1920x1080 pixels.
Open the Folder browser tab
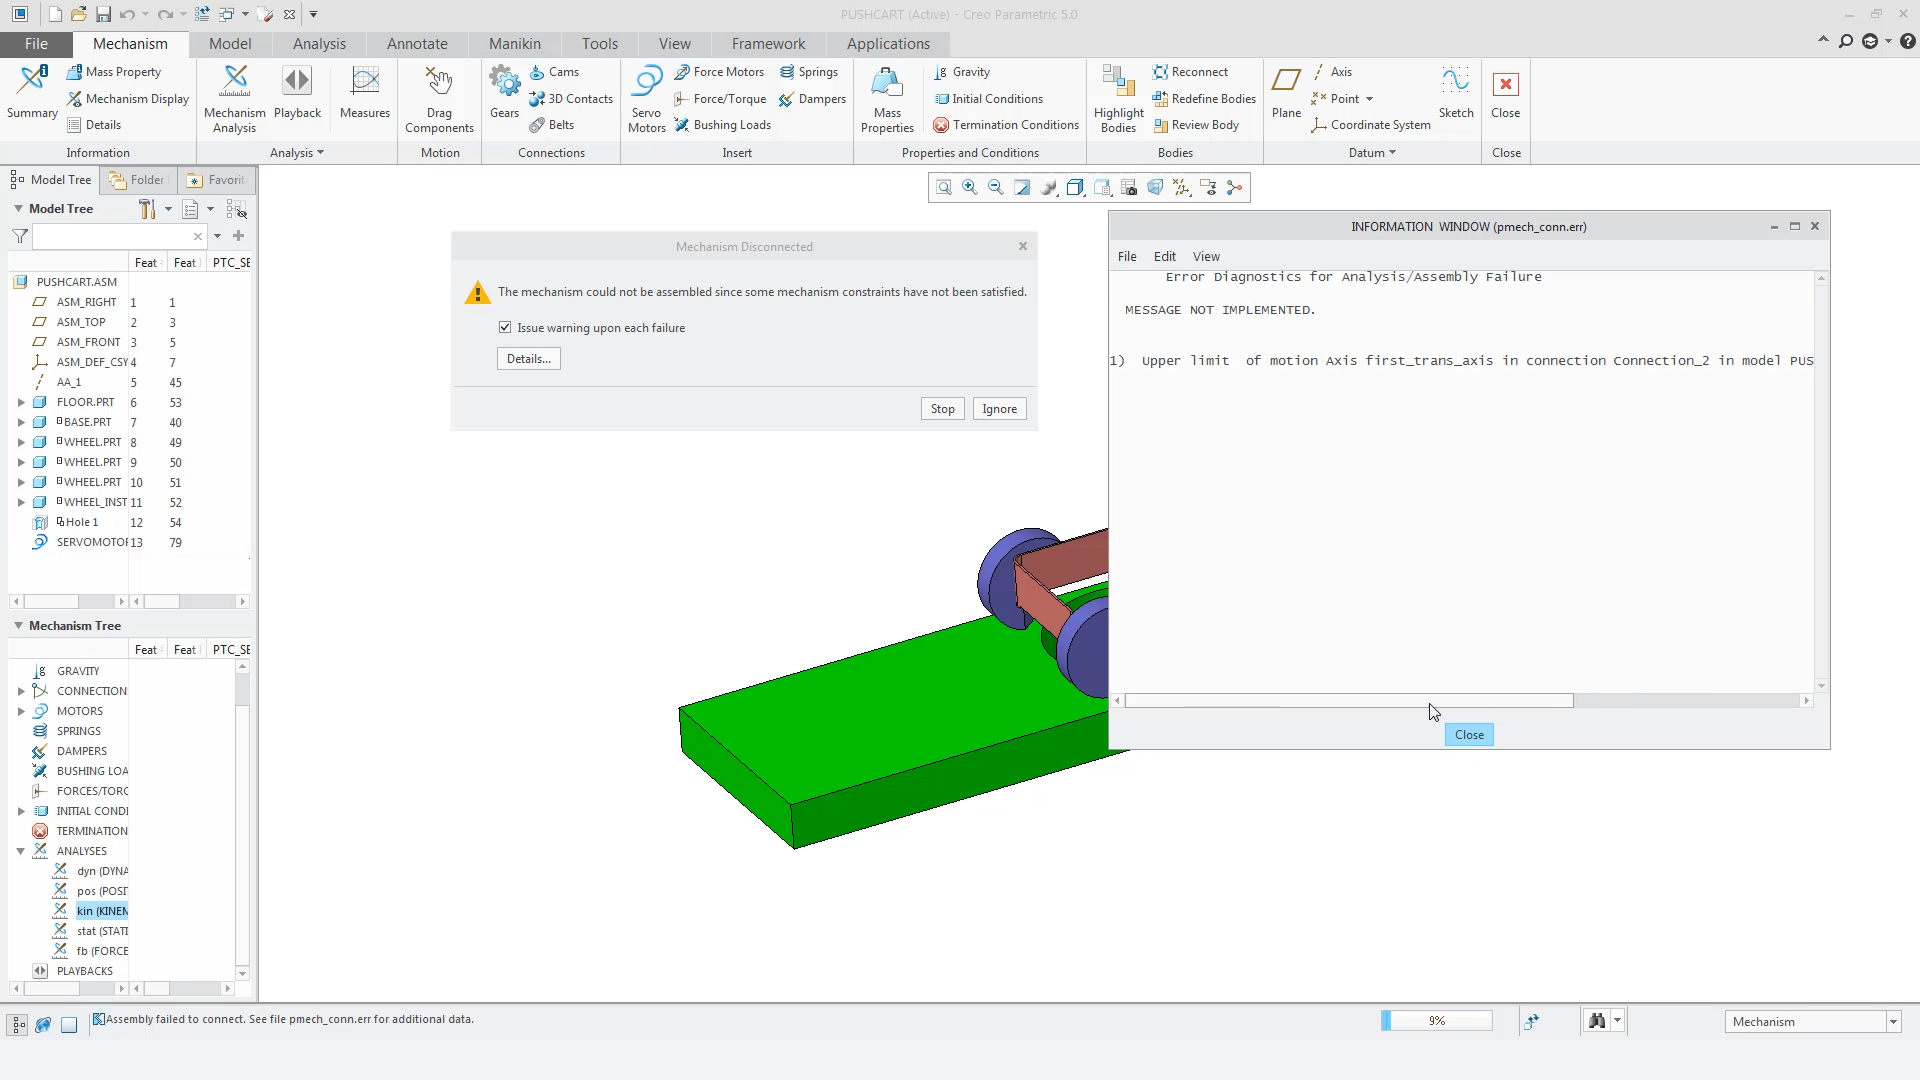point(138,180)
